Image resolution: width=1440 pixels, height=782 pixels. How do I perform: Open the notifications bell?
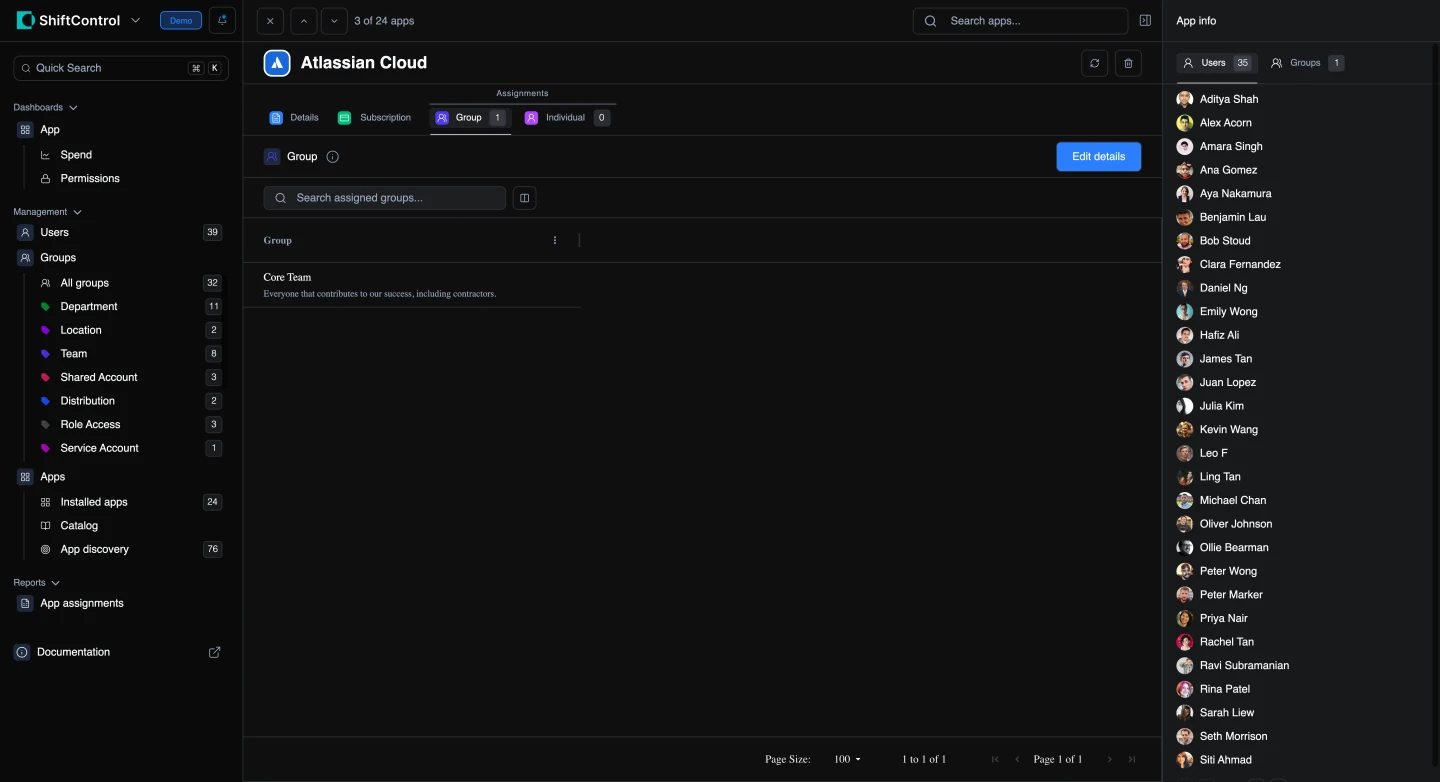222,20
